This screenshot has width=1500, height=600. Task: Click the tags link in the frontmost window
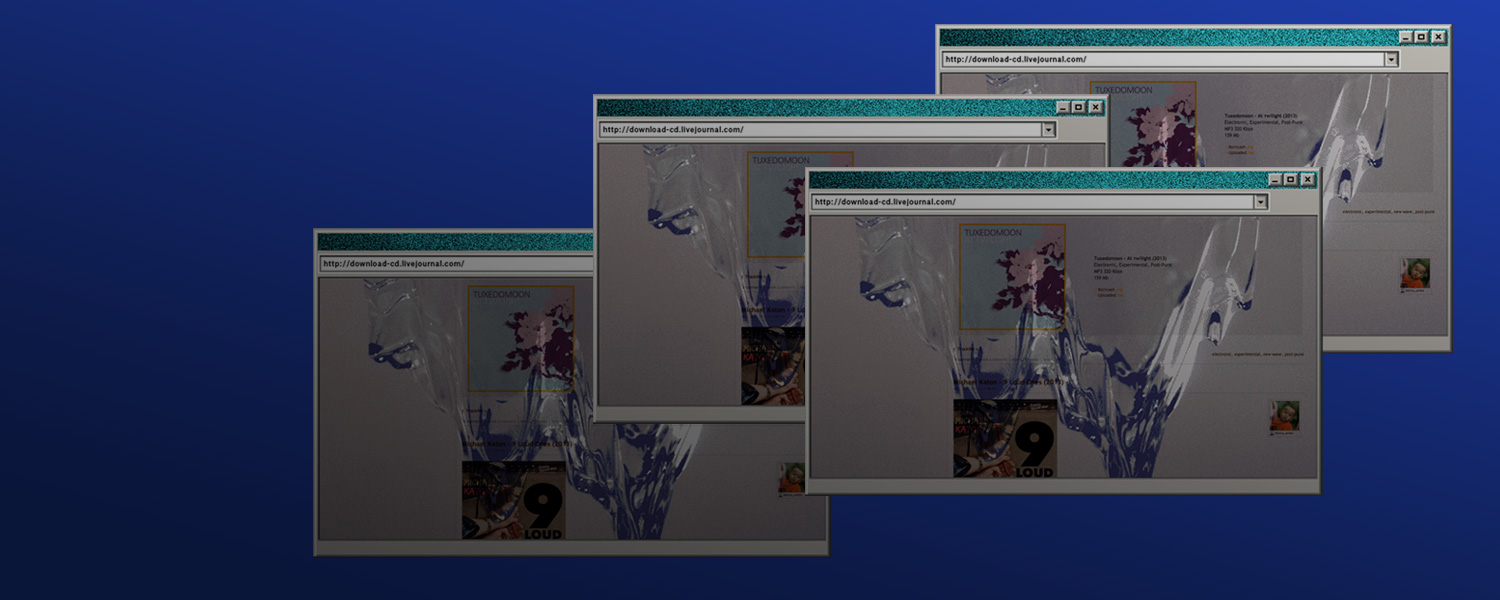point(1258,354)
